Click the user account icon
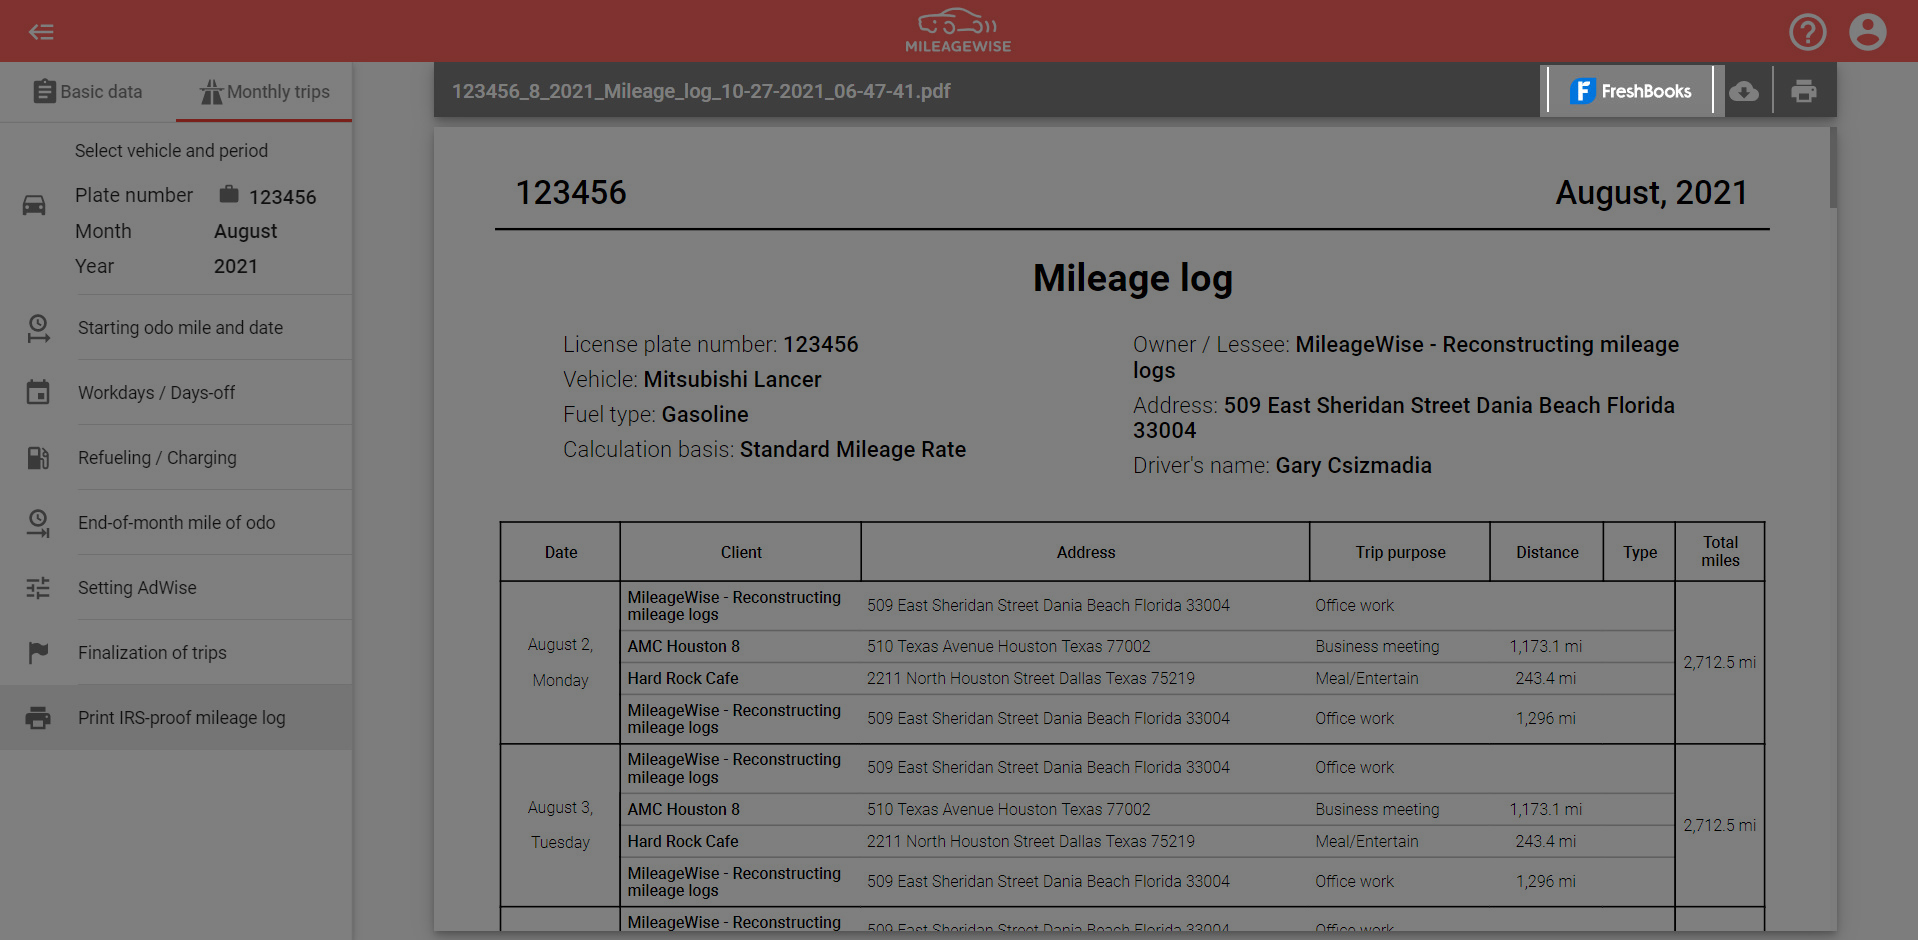Image resolution: width=1918 pixels, height=940 pixels. pyautogui.click(x=1866, y=31)
